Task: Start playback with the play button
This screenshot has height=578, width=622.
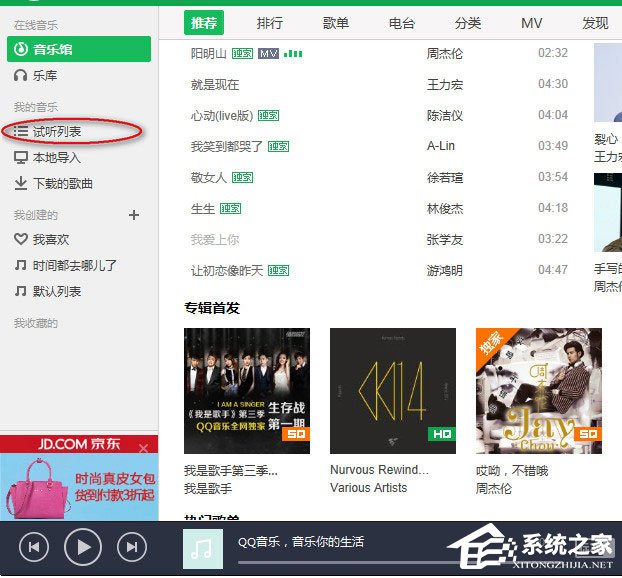Action: click(x=83, y=547)
